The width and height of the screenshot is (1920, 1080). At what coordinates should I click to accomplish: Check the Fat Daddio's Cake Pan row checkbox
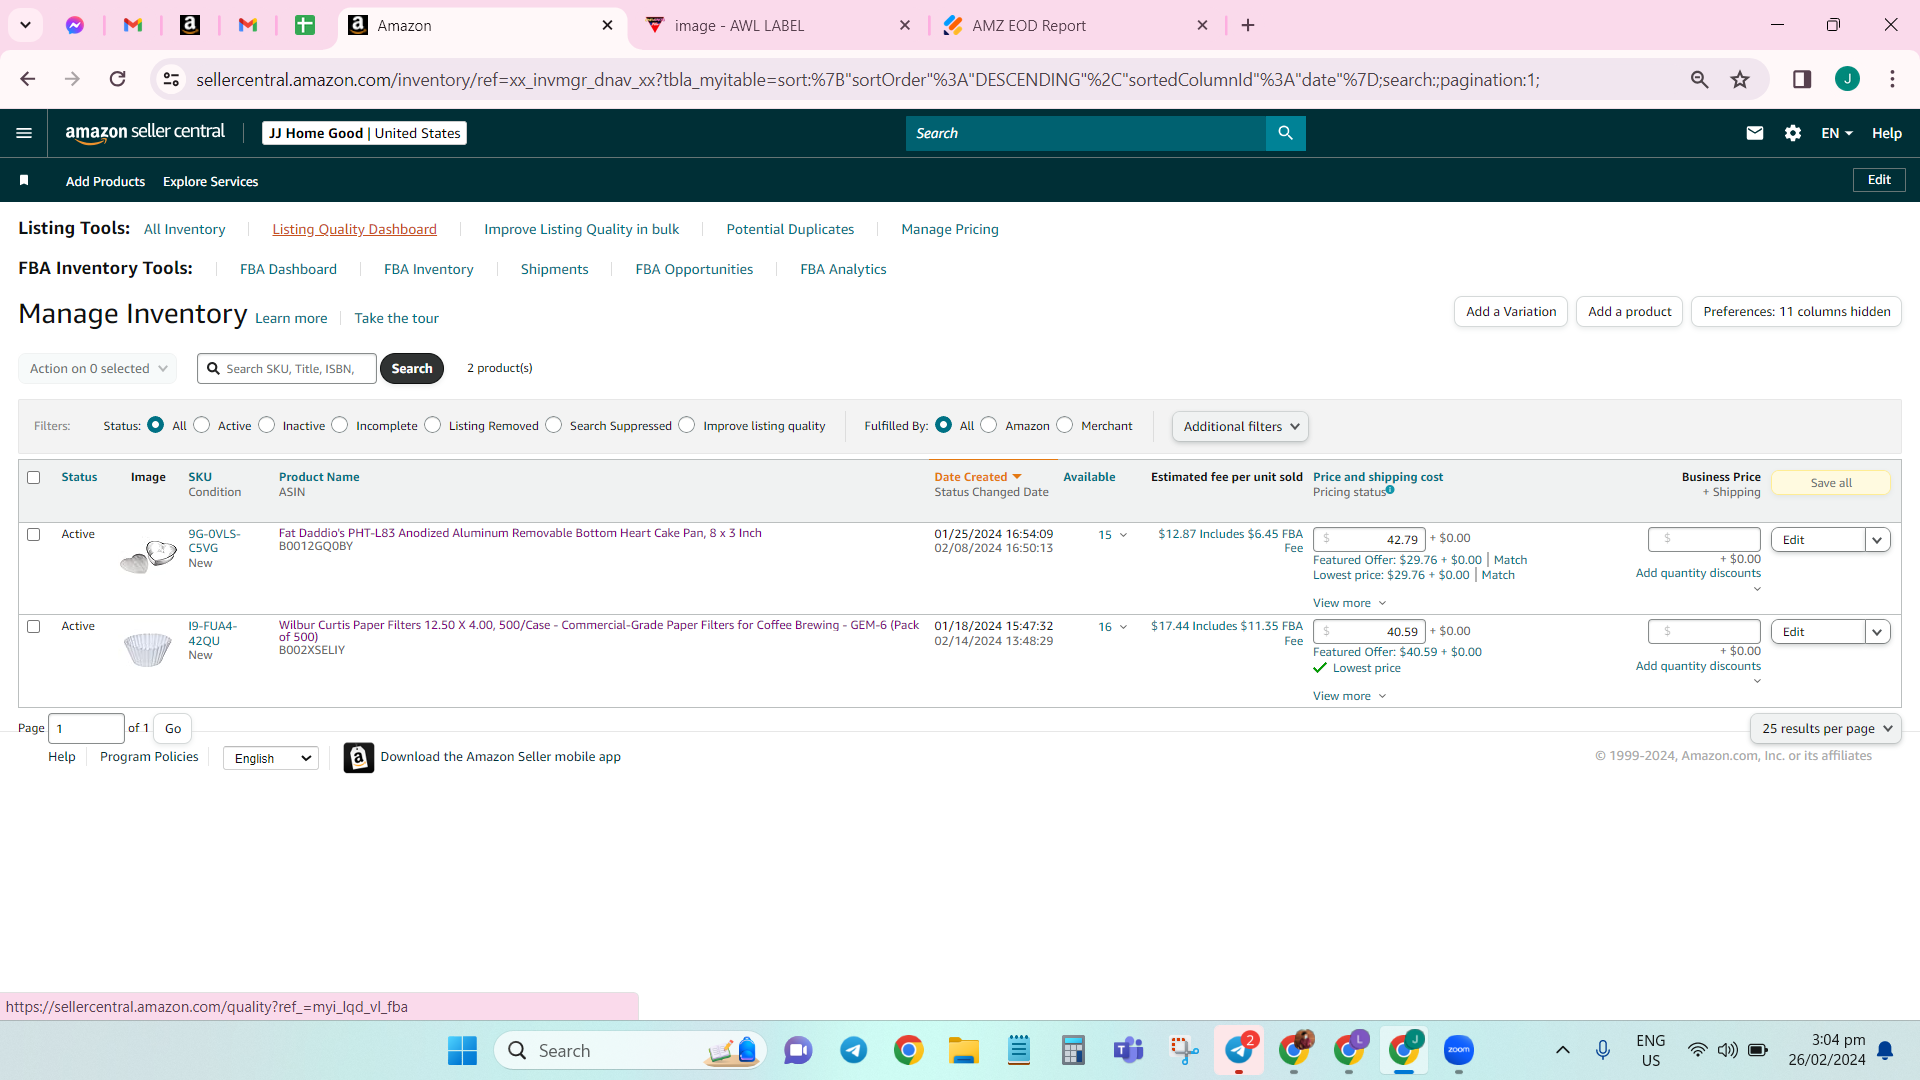click(x=33, y=534)
